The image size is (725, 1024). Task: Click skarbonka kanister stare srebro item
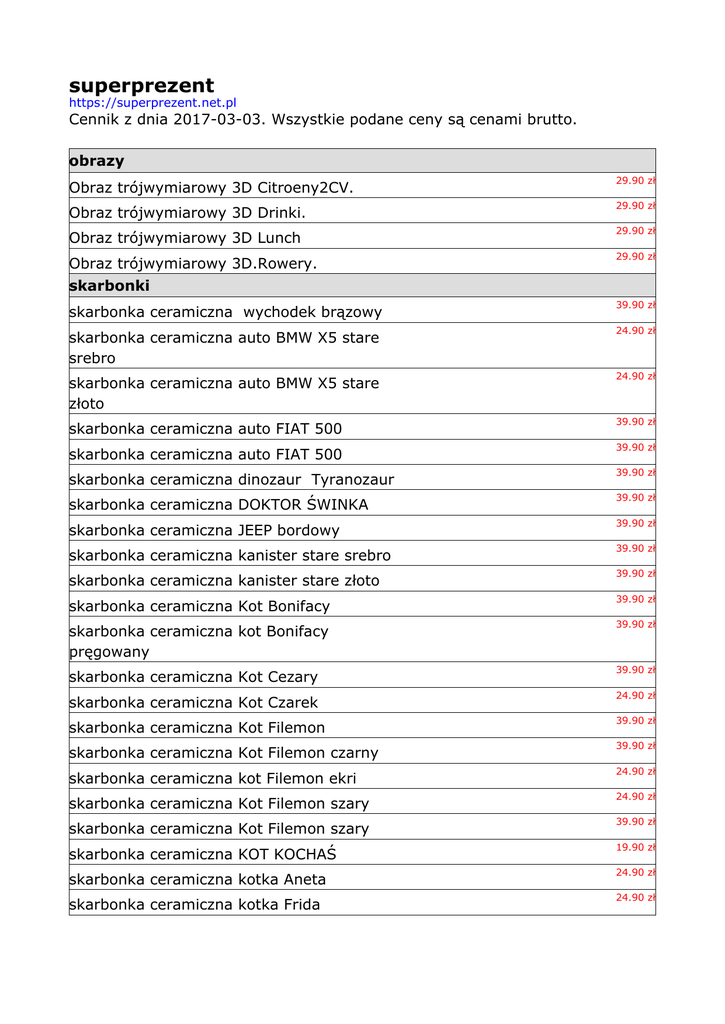tap(230, 556)
